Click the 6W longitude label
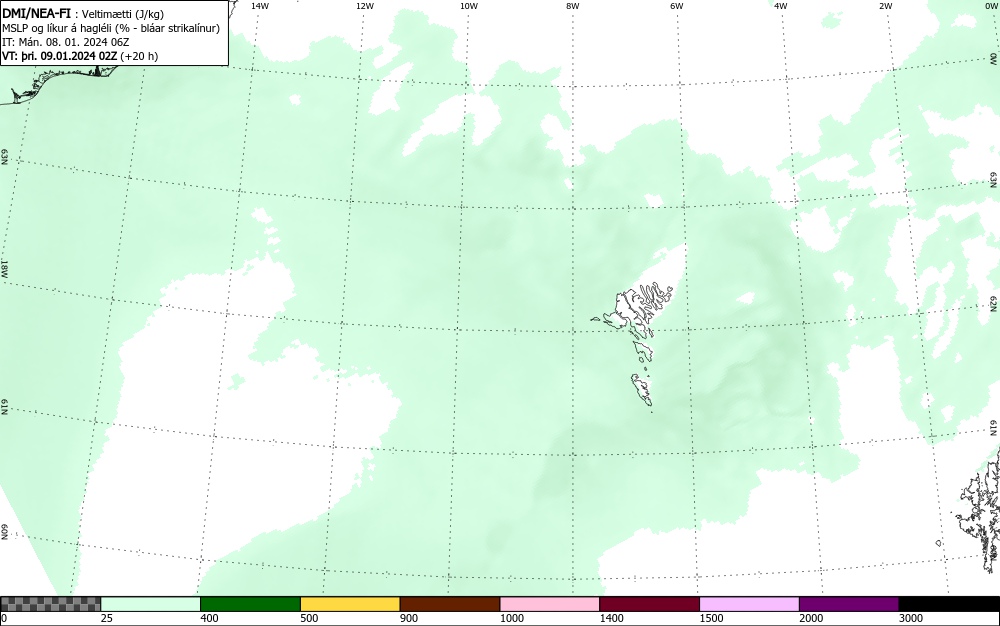 click(x=677, y=6)
